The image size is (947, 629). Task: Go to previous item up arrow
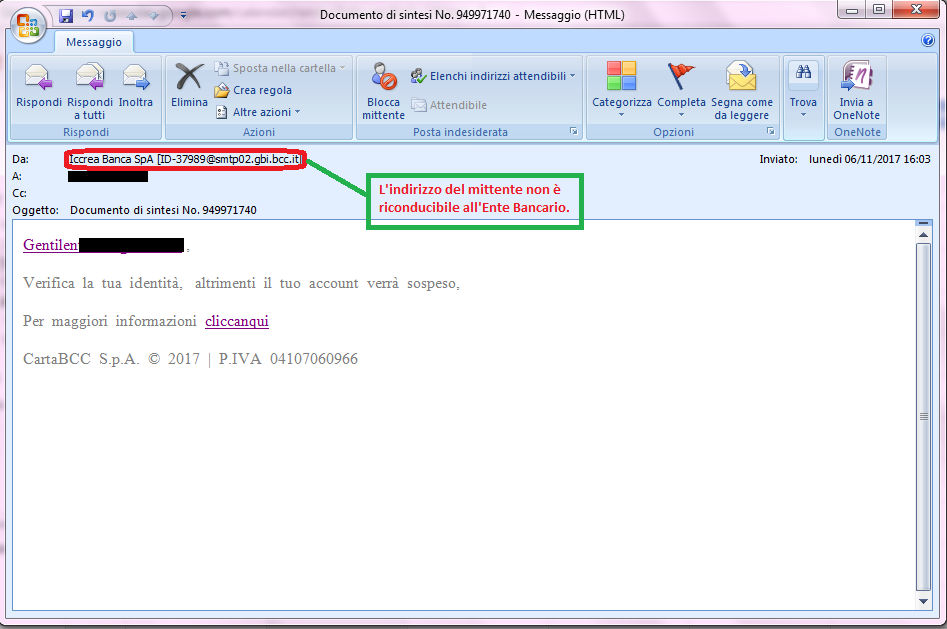pos(132,16)
